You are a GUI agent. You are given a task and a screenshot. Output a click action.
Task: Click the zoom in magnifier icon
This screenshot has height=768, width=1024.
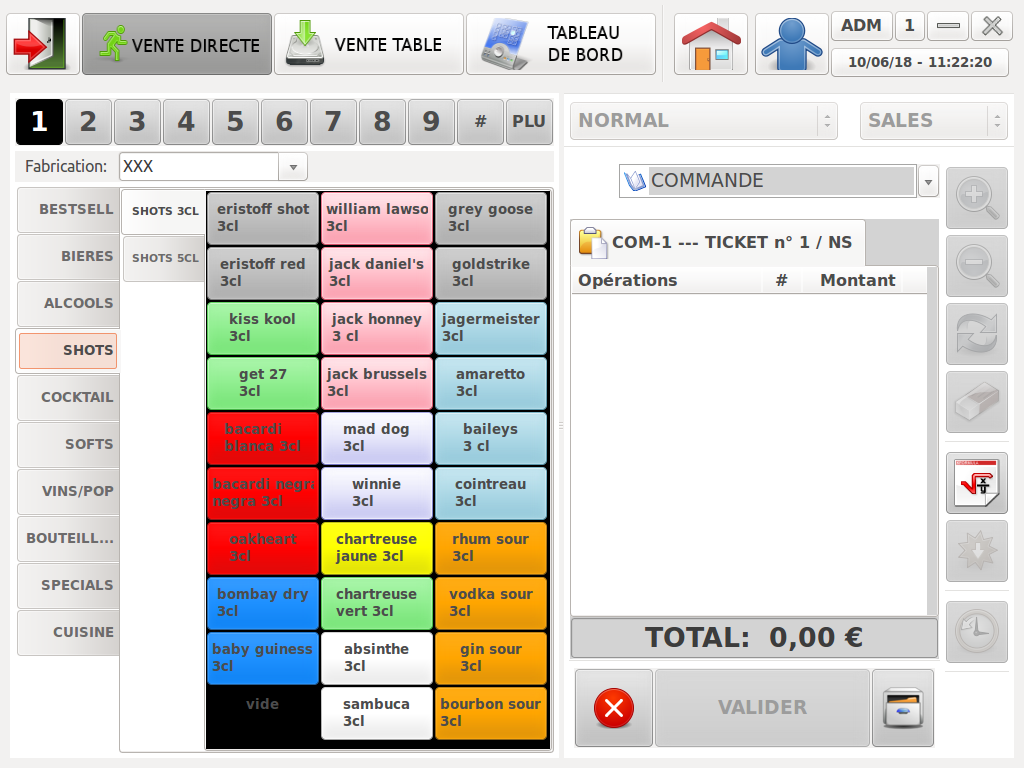coord(976,198)
